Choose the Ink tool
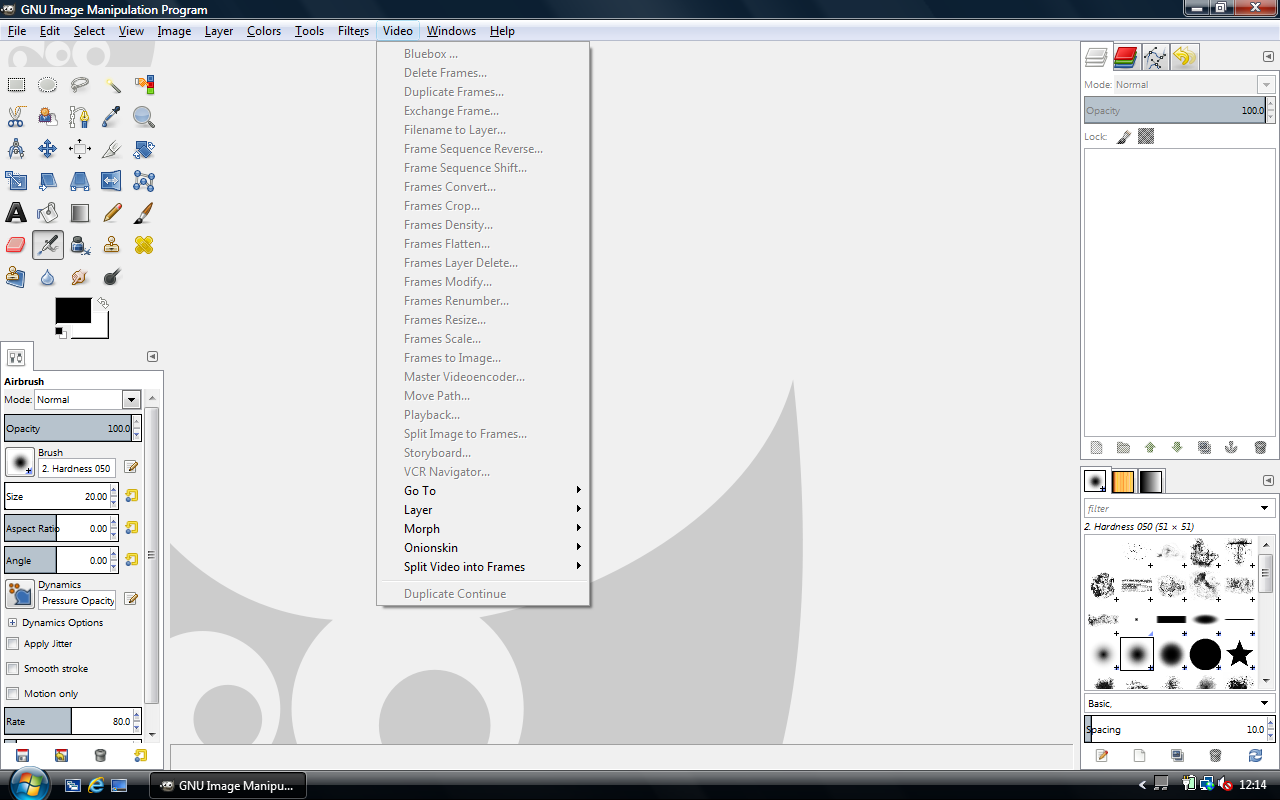 (80, 245)
